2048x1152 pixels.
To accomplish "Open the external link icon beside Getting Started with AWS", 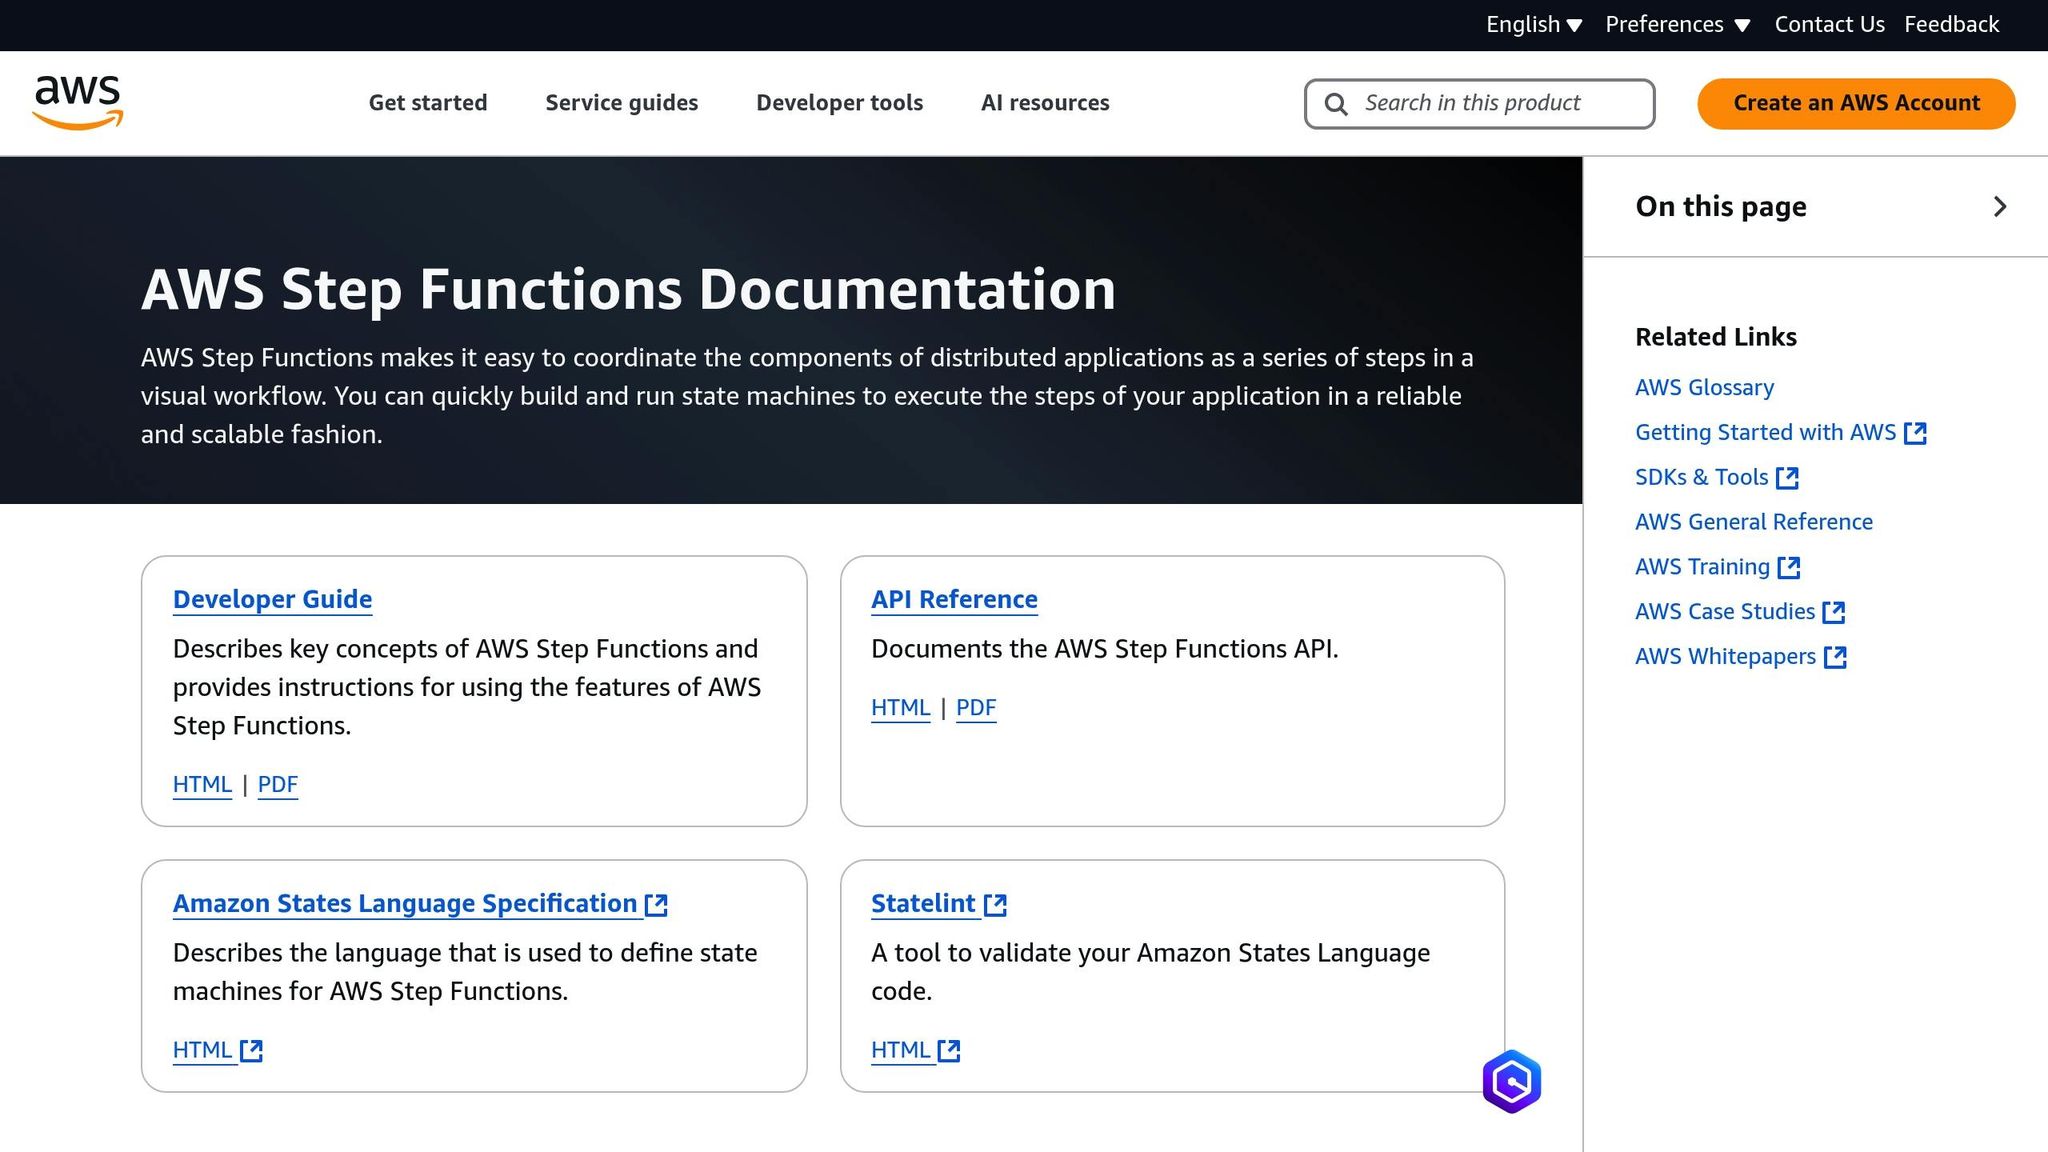I will click(x=1916, y=432).
